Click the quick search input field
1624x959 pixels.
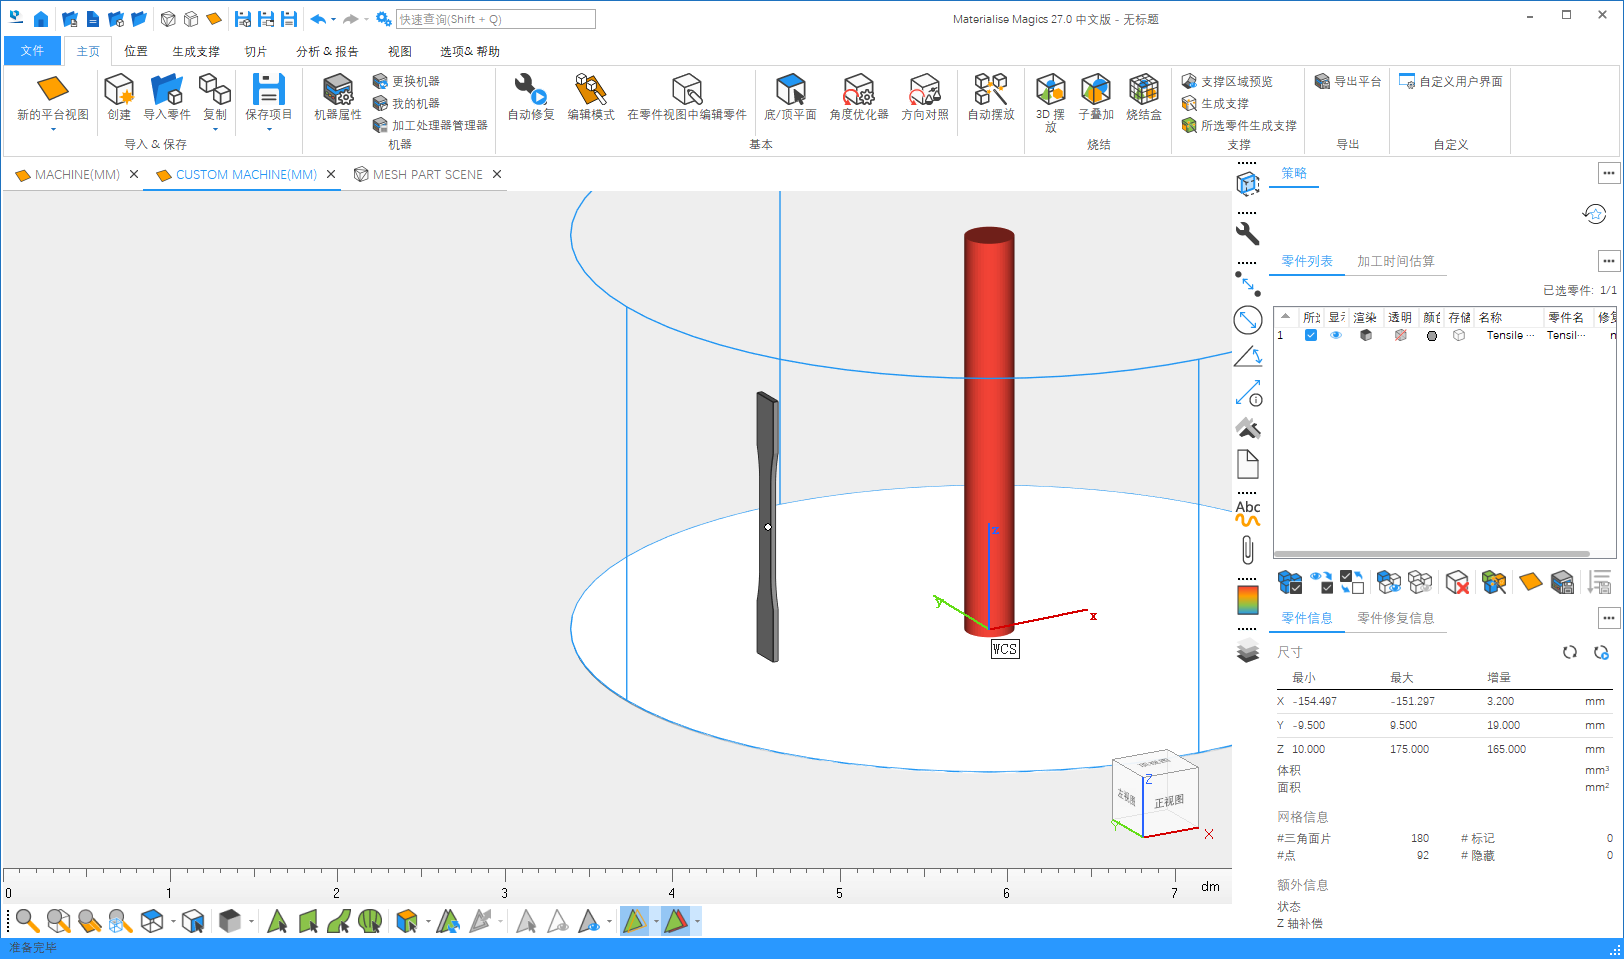click(x=495, y=19)
